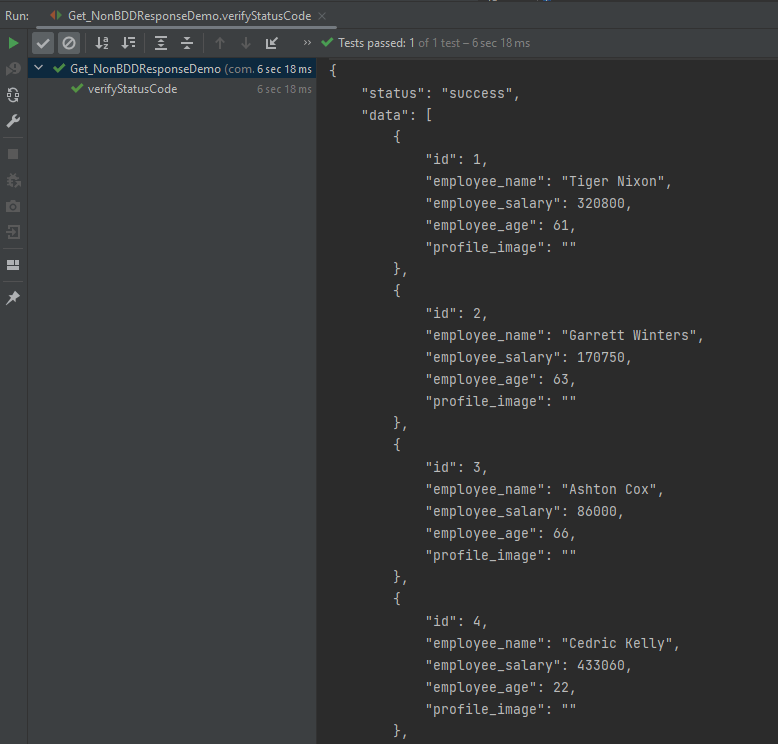This screenshot has height=744, width=778.
Task: Click Import Tests from file icon
Action: (272, 43)
